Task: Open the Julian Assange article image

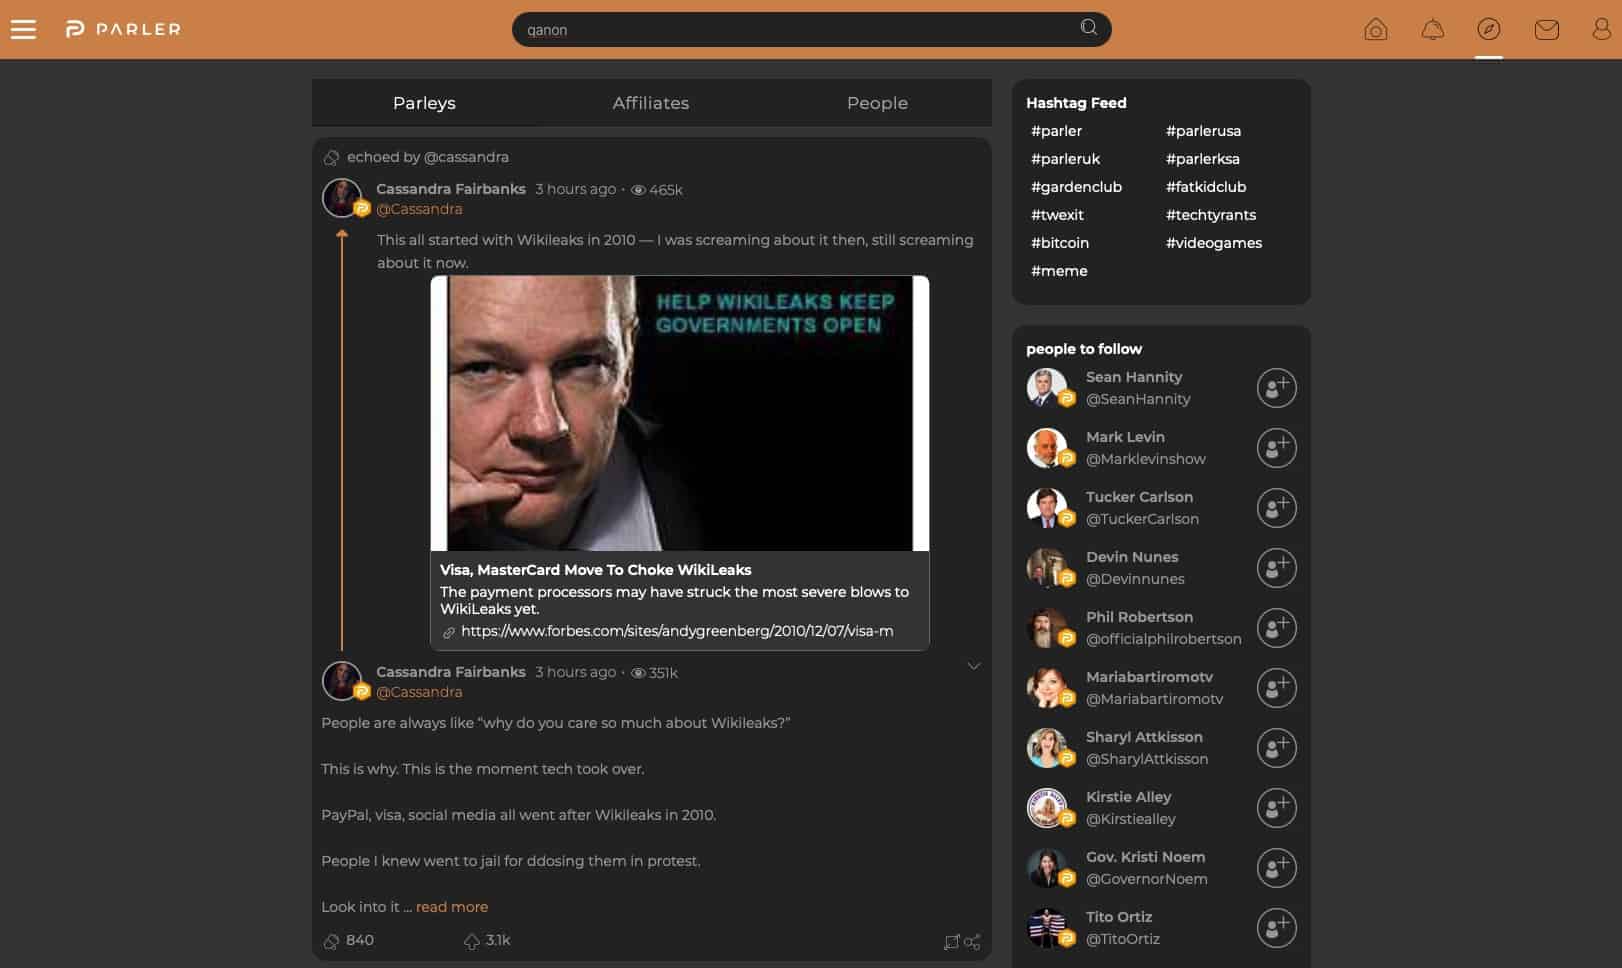Action: pos(680,413)
